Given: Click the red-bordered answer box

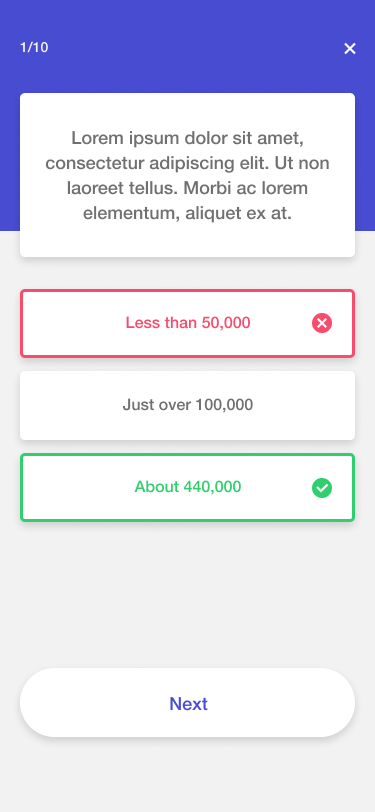Looking at the screenshot, I should (188, 323).
